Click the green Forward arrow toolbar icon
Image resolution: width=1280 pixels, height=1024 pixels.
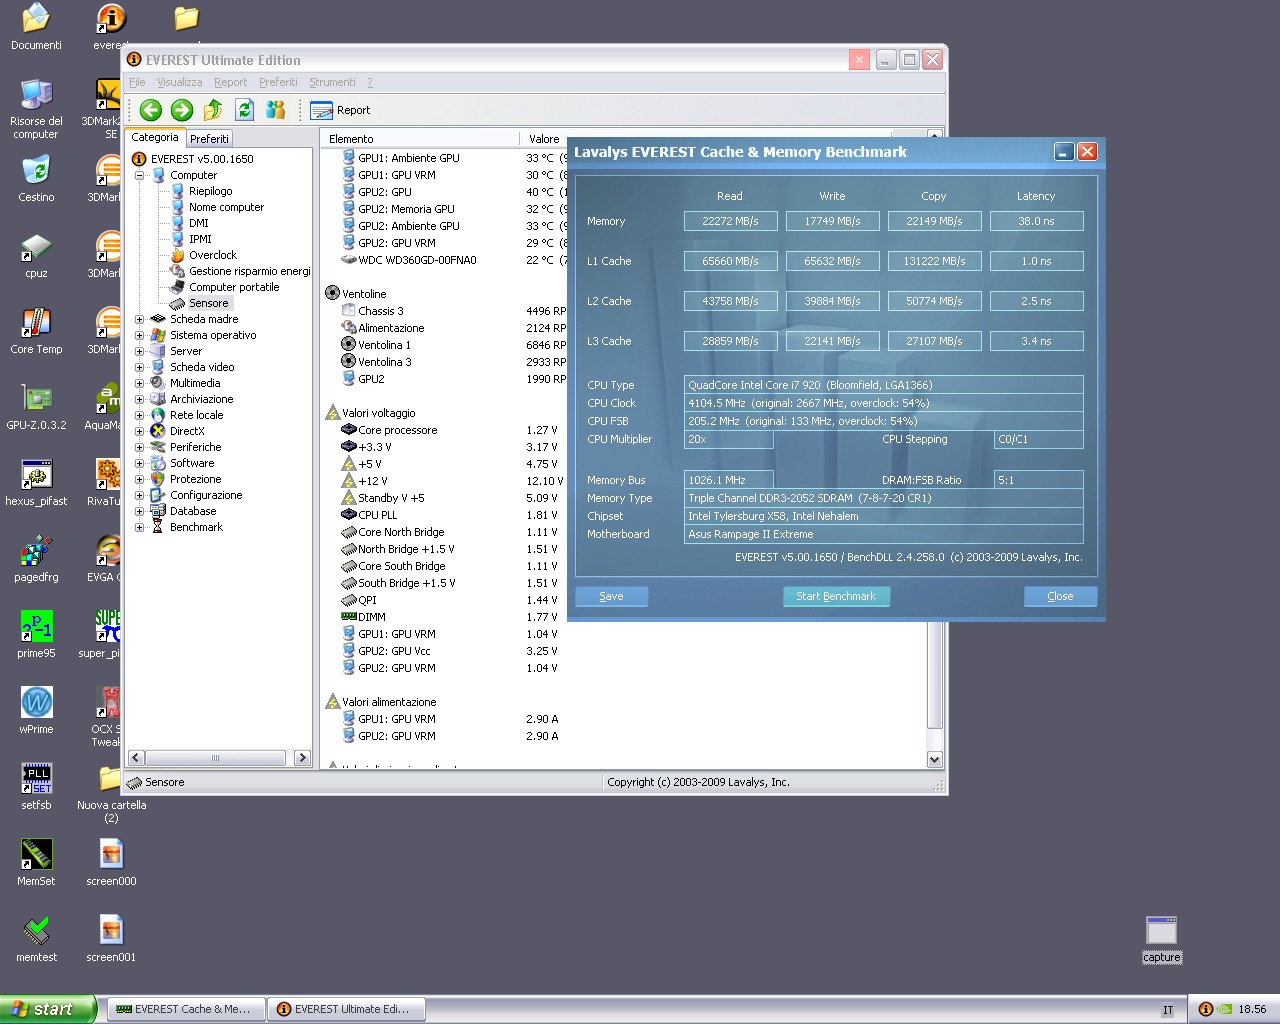182,110
